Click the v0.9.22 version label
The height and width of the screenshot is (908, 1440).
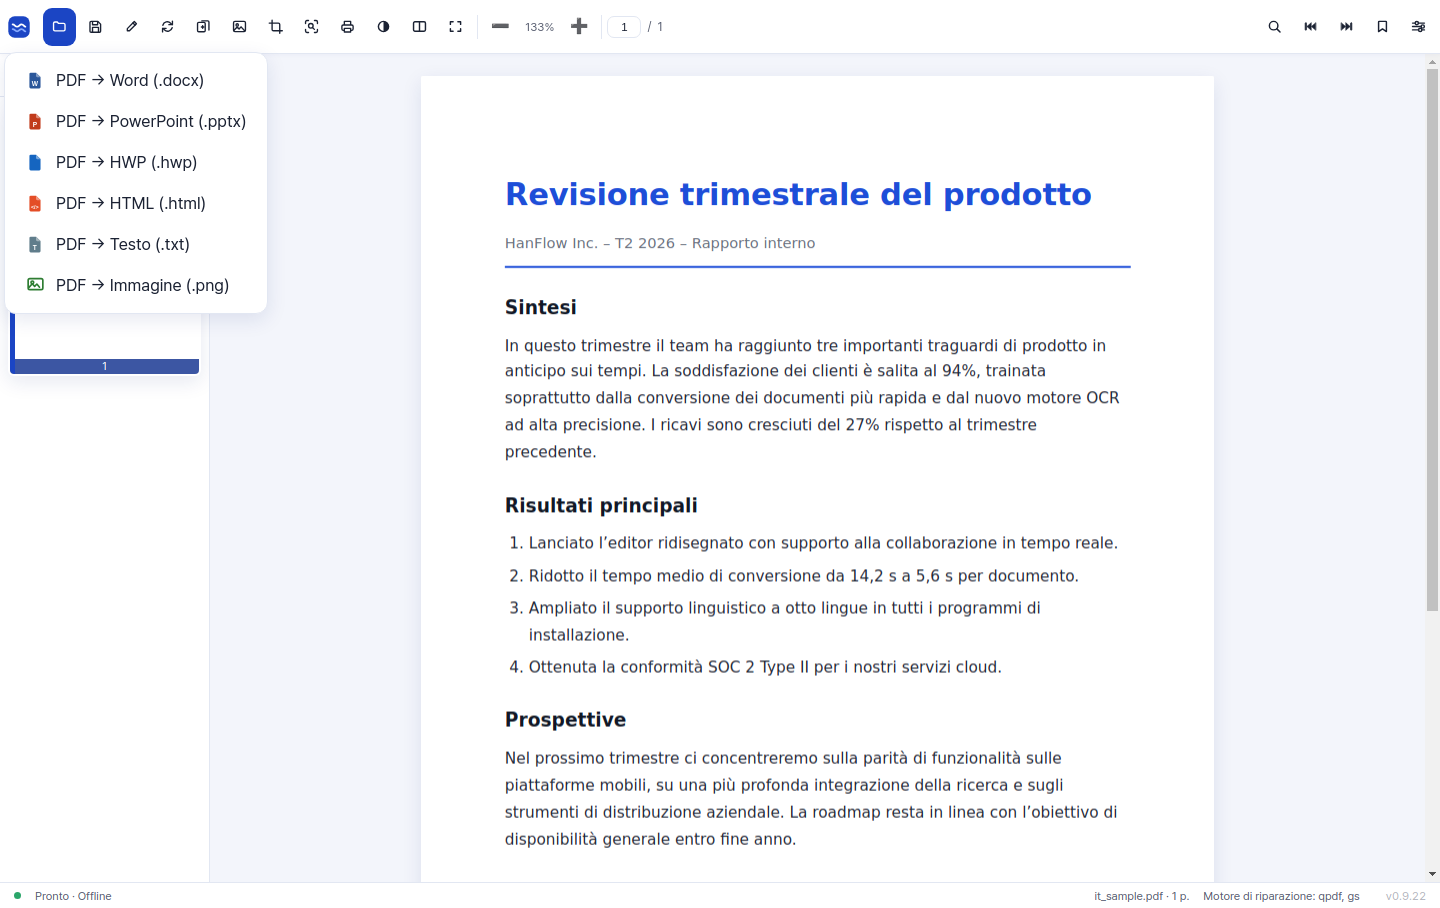1405,896
